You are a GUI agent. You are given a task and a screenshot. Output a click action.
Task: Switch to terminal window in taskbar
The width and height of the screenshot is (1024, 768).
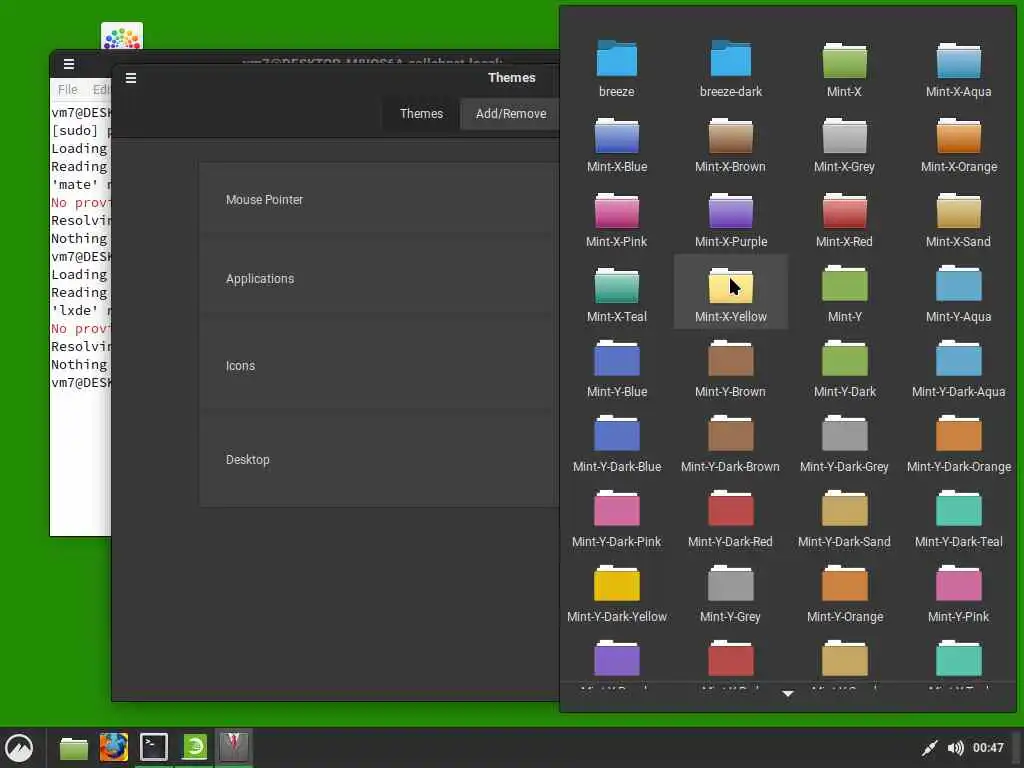(x=154, y=748)
